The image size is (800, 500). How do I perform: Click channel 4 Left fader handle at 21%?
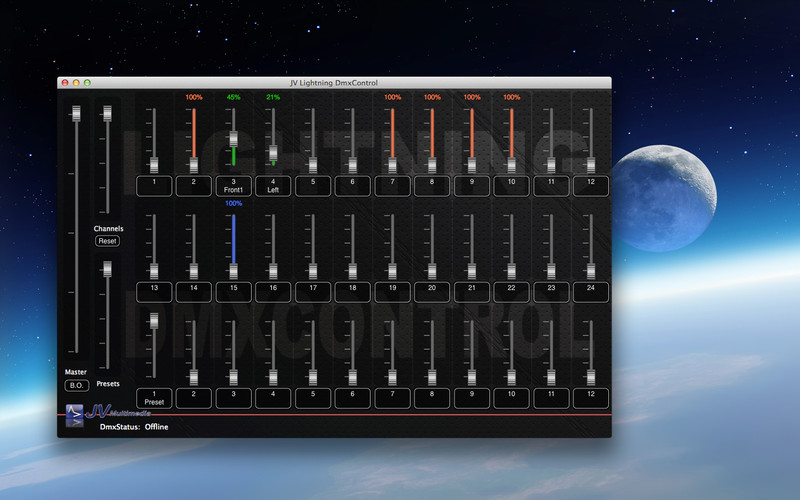click(273, 153)
